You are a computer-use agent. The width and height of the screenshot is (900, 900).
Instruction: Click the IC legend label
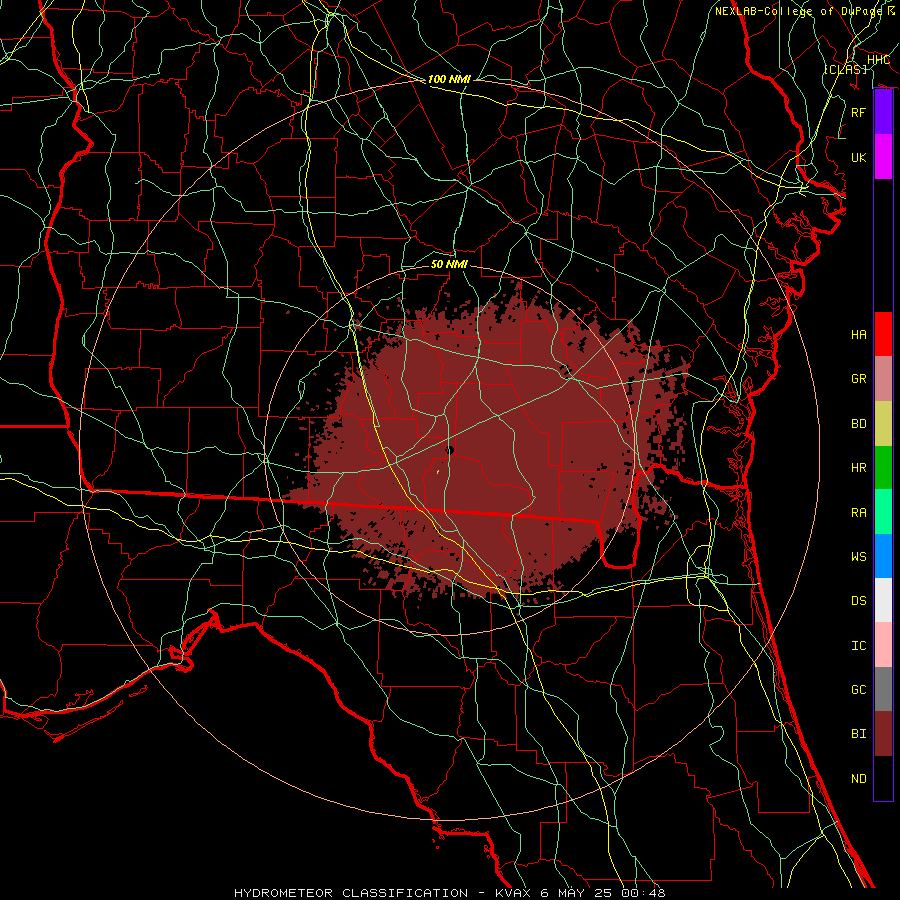click(859, 646)
